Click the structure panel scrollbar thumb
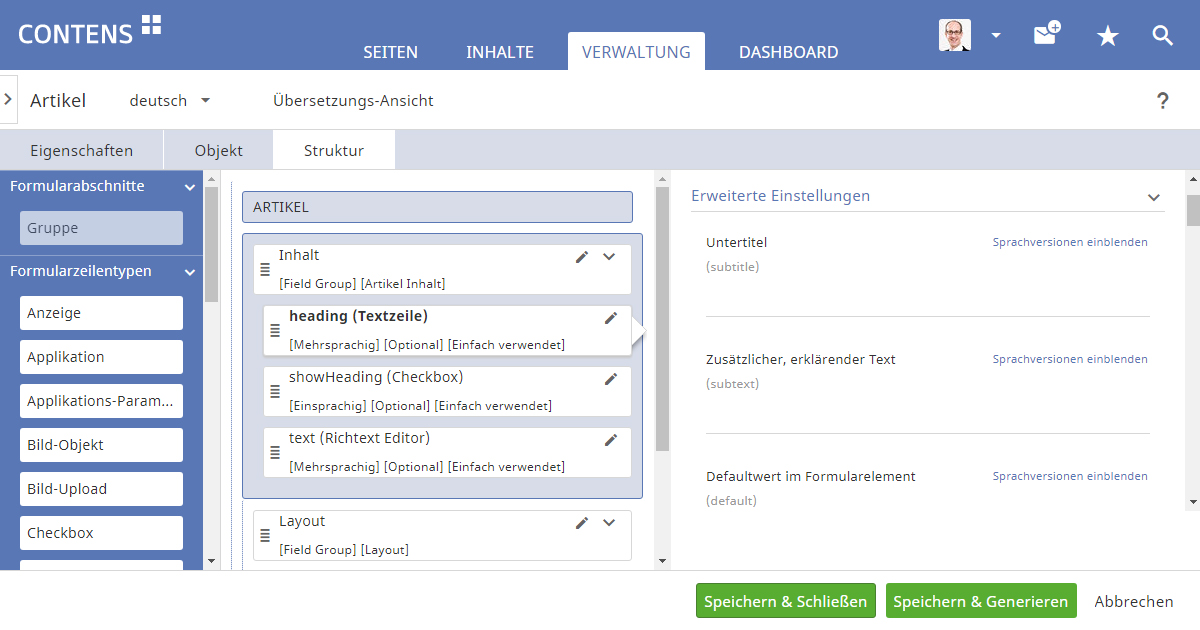1200x630 pixels. point(662,318)
